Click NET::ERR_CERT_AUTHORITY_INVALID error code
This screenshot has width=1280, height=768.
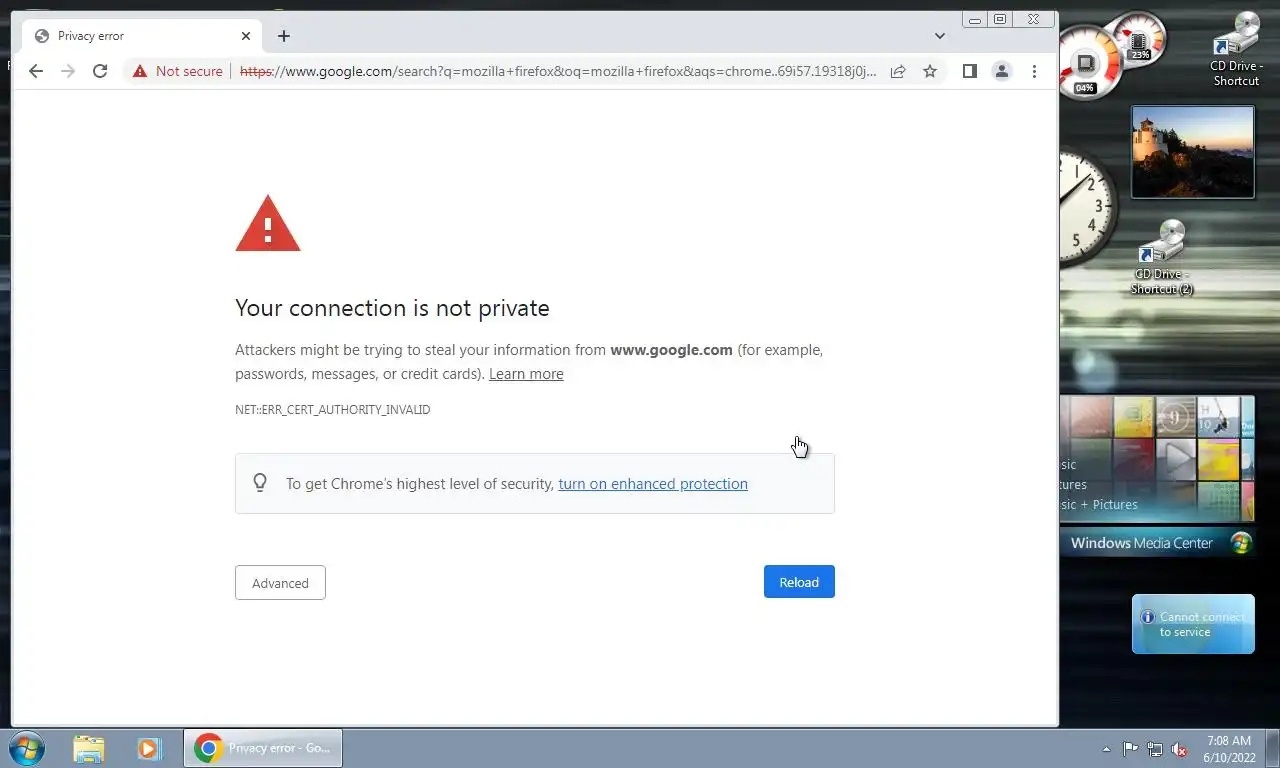333,410
